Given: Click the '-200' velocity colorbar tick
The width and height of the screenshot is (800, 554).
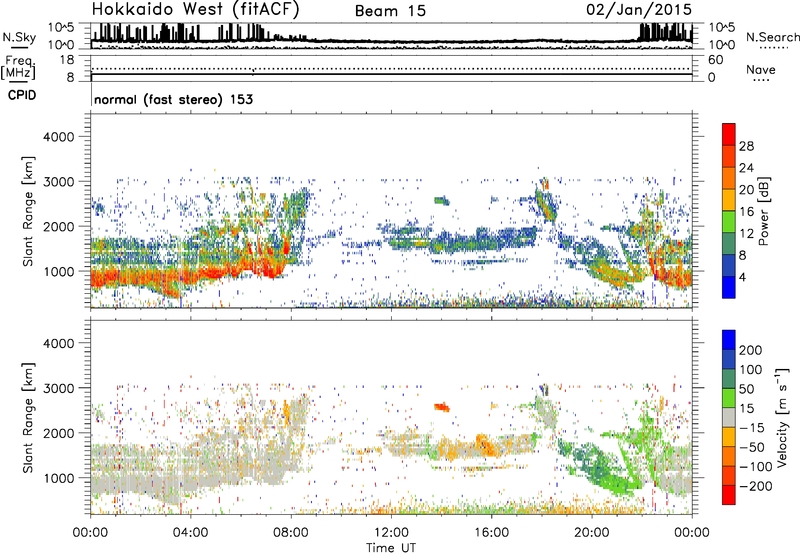Looking at the screenshot, I should (x=755, y=486).
